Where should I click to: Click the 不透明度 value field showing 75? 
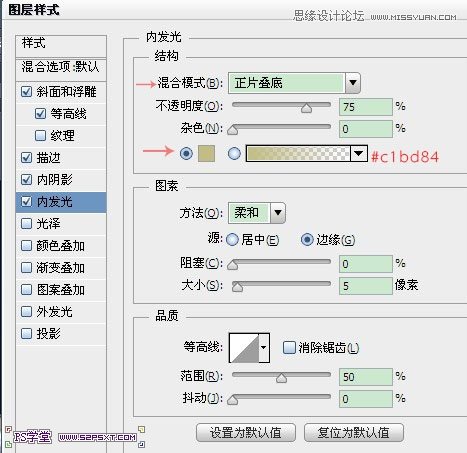coord(366,107)
